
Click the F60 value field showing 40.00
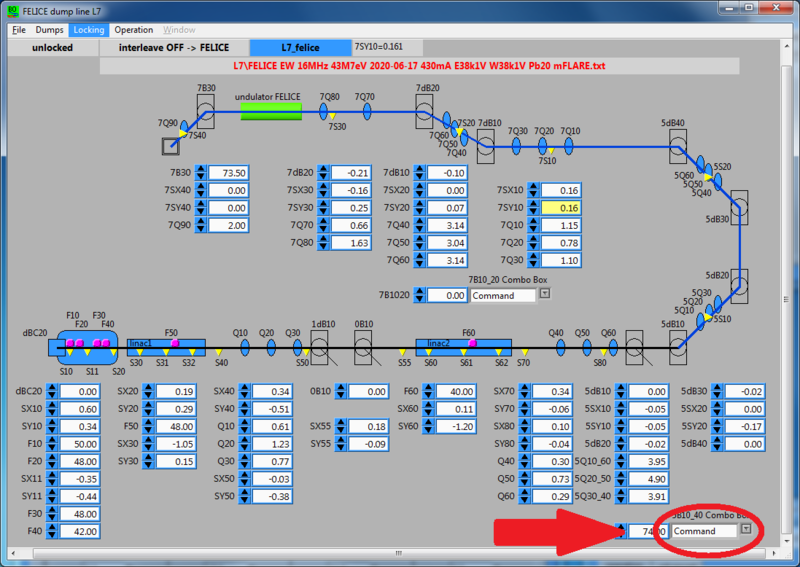tap(448, 392)
